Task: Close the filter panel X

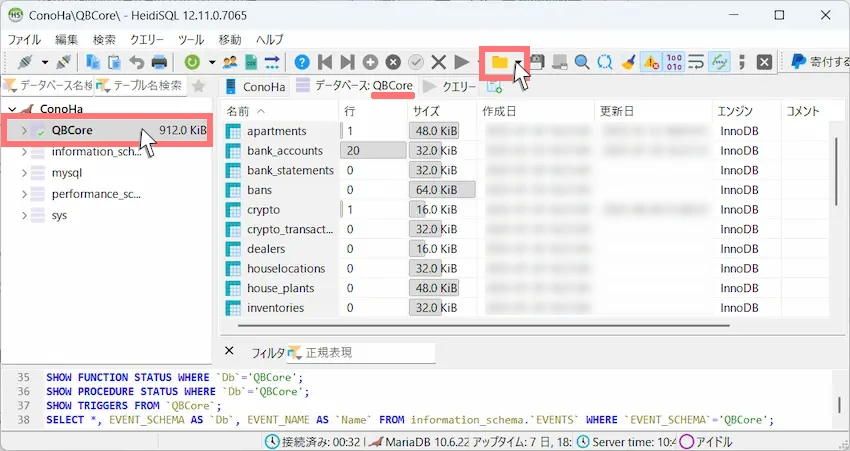Action: pyautogui.click(x=229, y=351)
